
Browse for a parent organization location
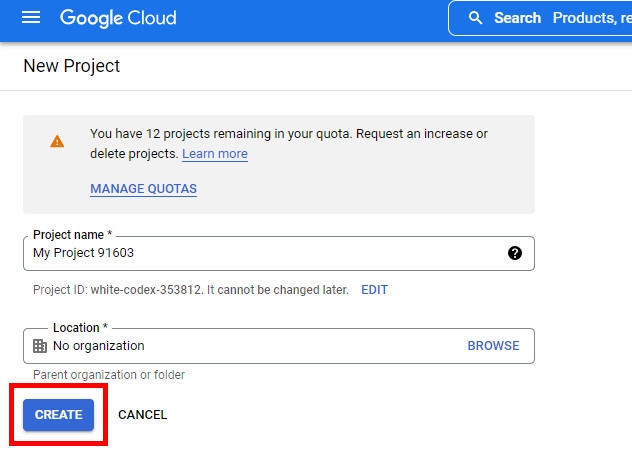pyautogui.click(x=493, y=346)
